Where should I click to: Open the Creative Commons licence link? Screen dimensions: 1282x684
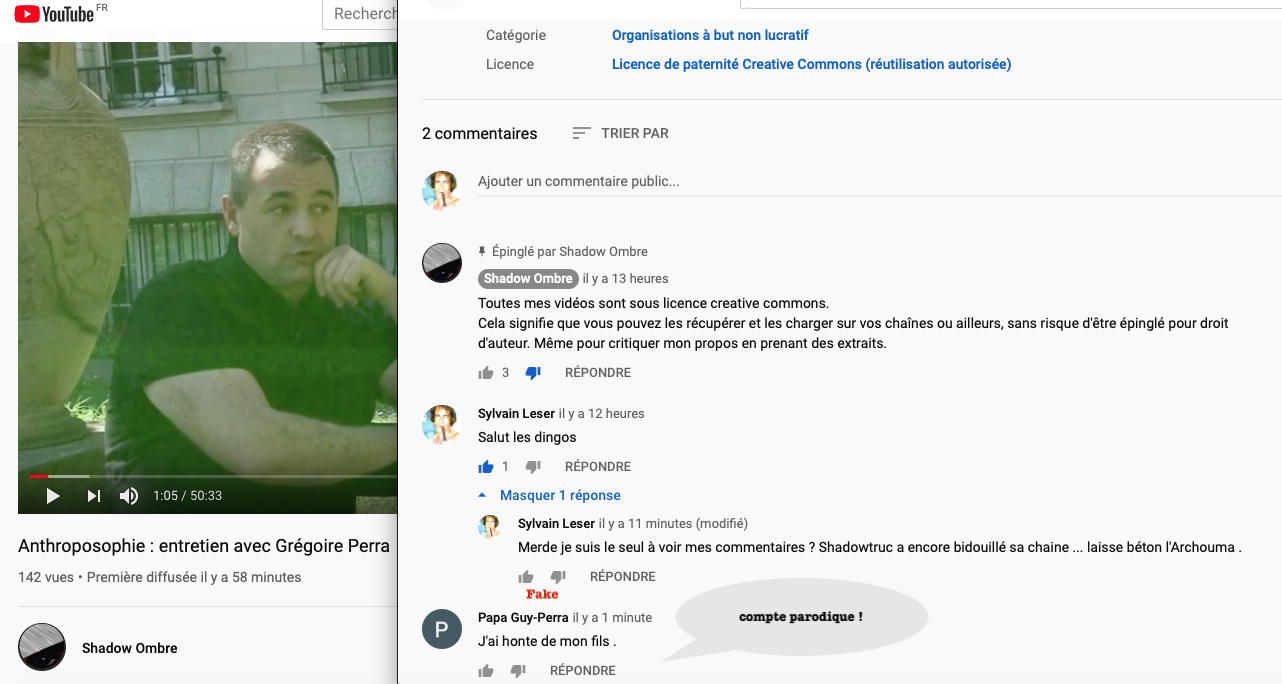pyautogui.click(x=811, y=64)
